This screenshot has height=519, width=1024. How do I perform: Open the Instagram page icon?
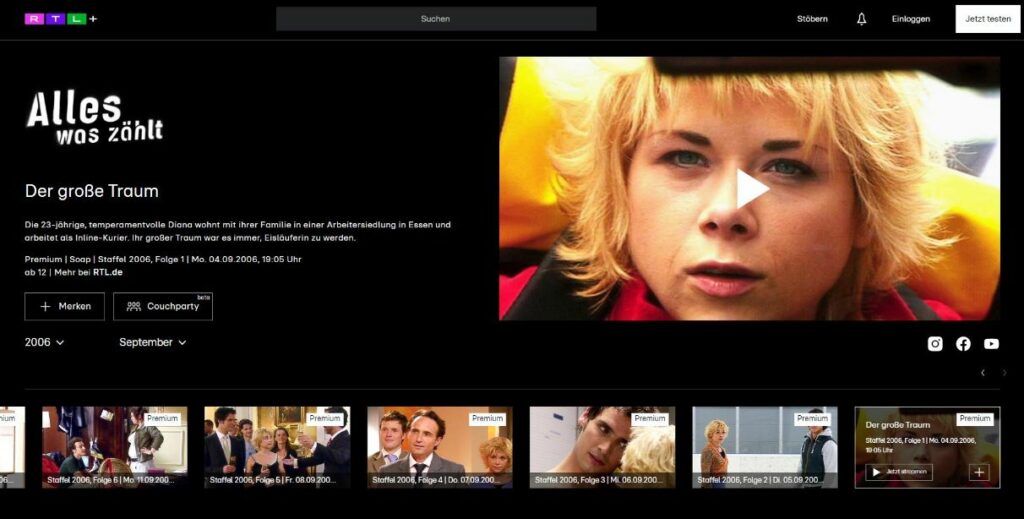point(935,343)
